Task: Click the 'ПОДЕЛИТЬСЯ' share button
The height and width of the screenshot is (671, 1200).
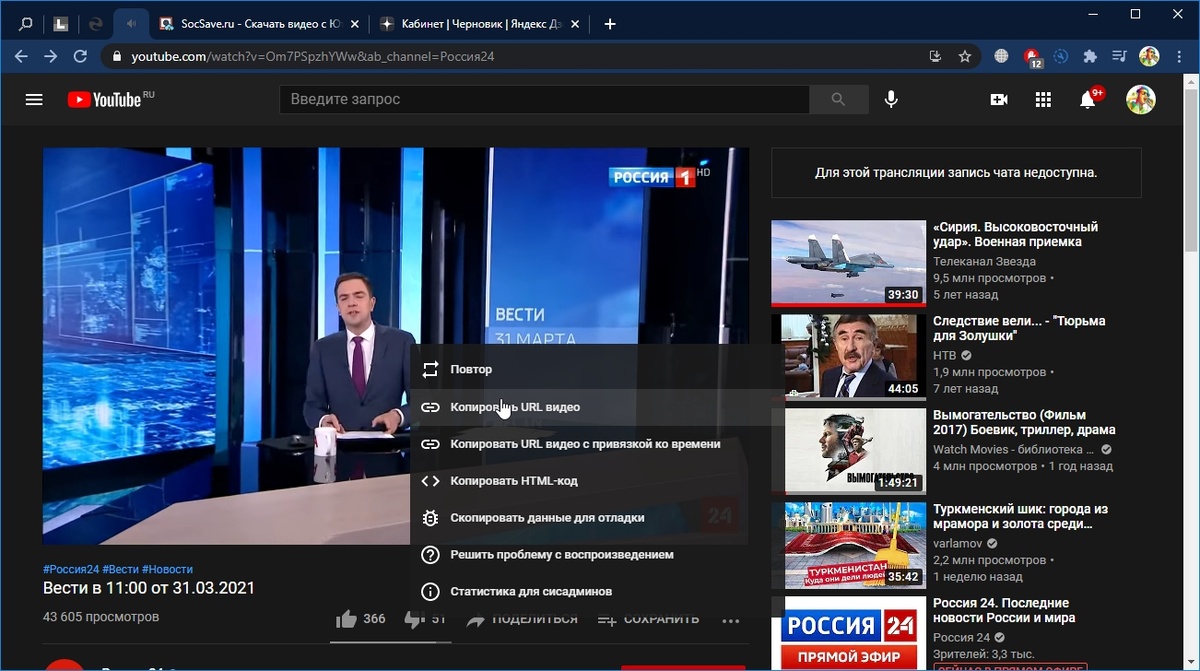Action: point(522,619)
